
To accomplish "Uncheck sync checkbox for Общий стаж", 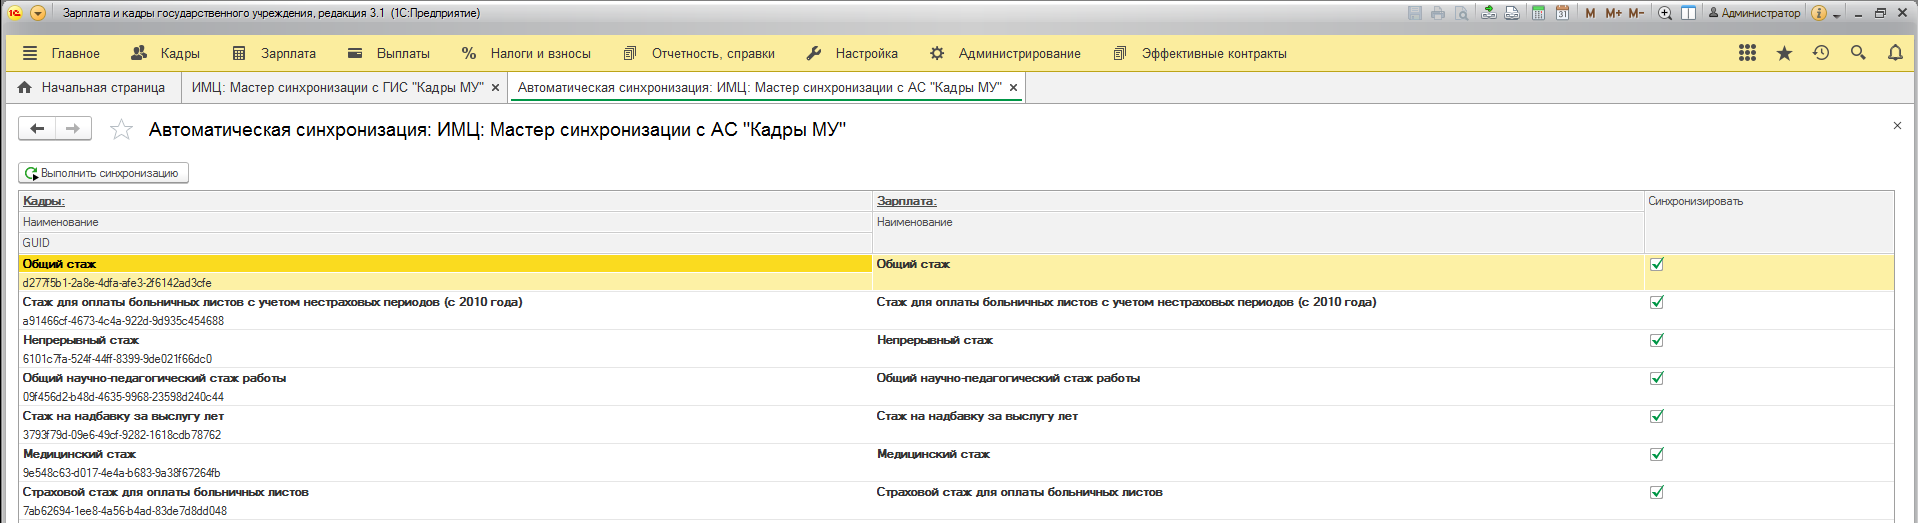I will (1657, 264).
